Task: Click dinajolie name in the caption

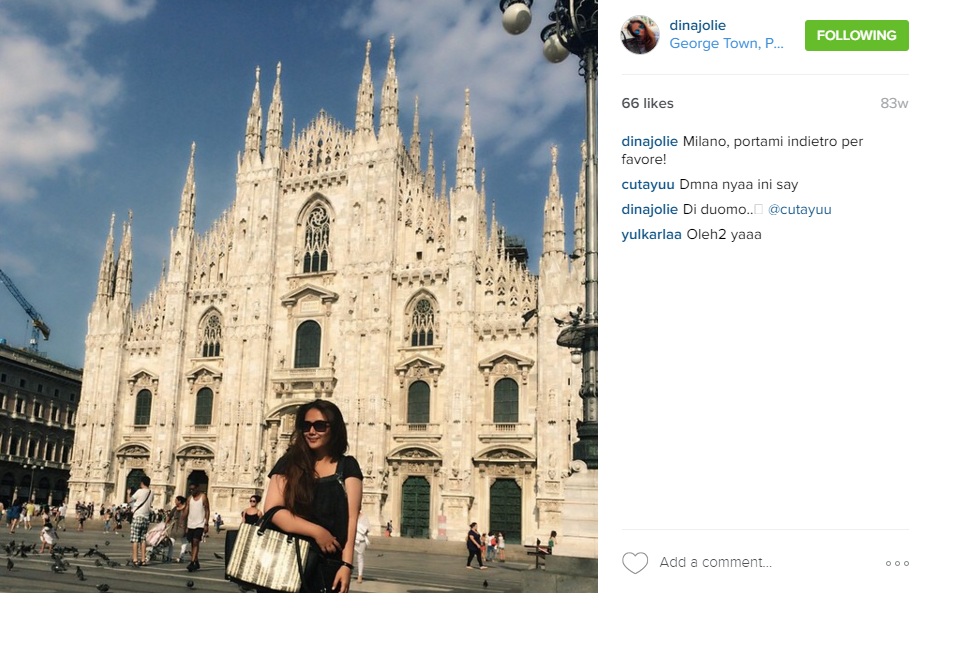Action: [649, 141]
